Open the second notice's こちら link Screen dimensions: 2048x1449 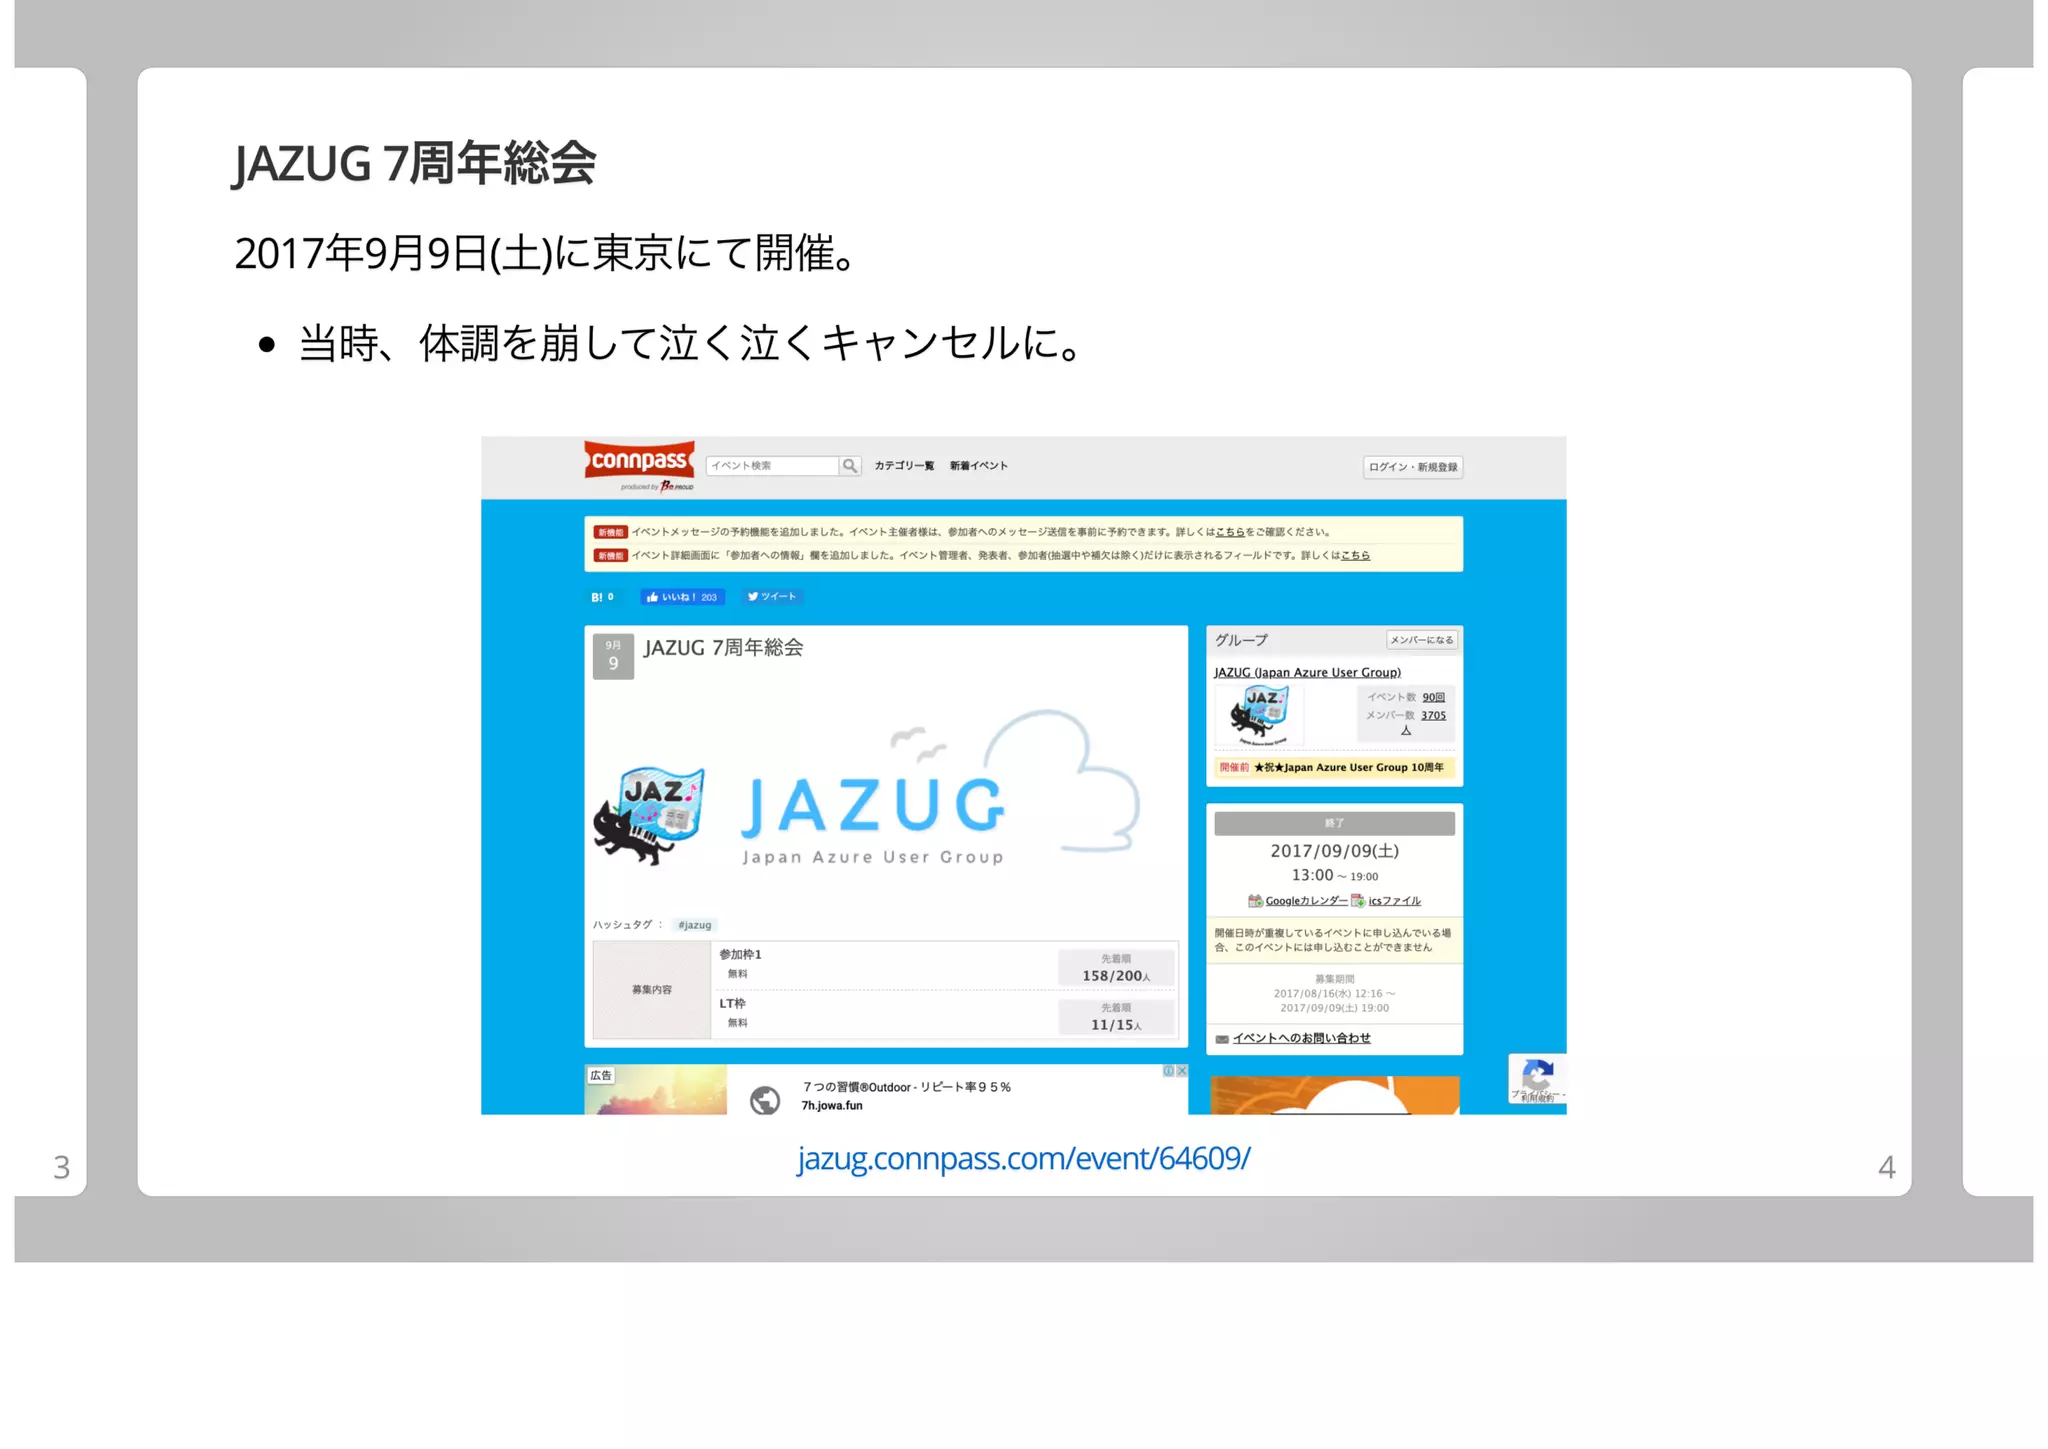(1355, 555)
